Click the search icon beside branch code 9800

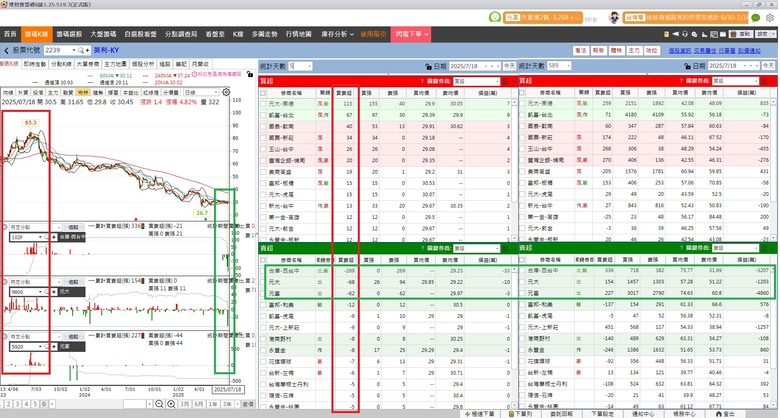(x=47, y=292)
